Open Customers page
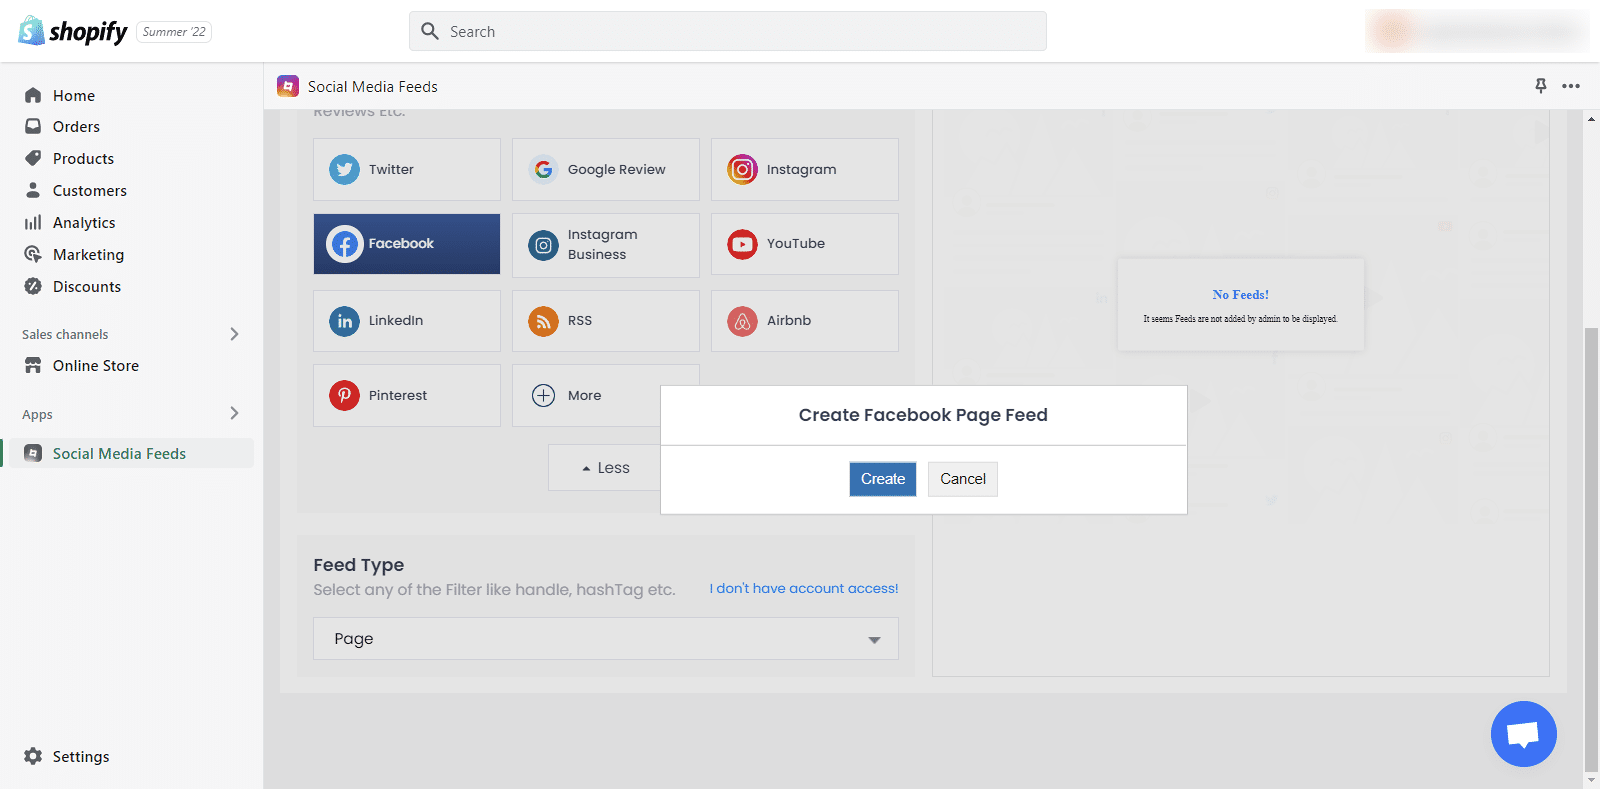The height and width of the screenshot is (789, 1600). point(89,191)
